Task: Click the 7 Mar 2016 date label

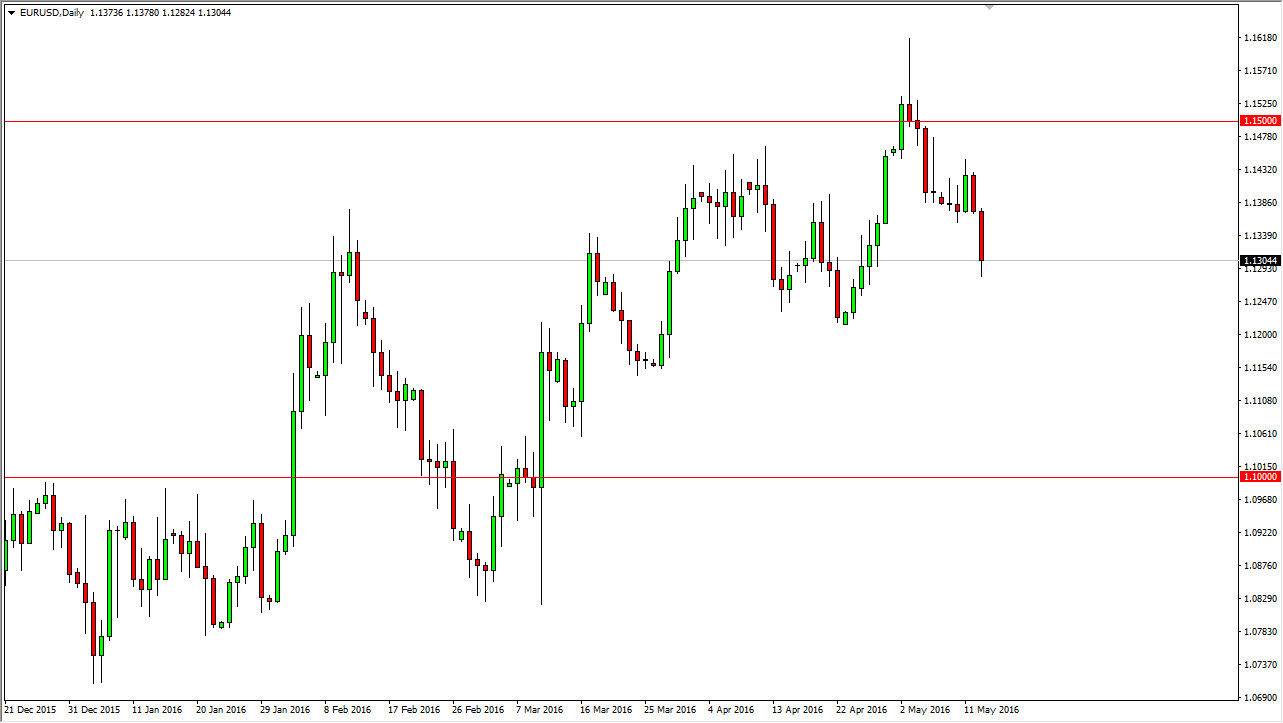Action: 540,707
